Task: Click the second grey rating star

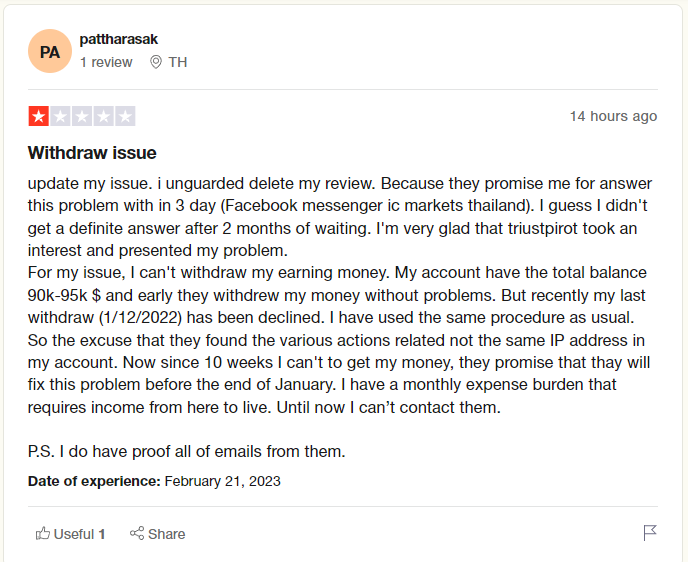Action: tap(60, 116)
